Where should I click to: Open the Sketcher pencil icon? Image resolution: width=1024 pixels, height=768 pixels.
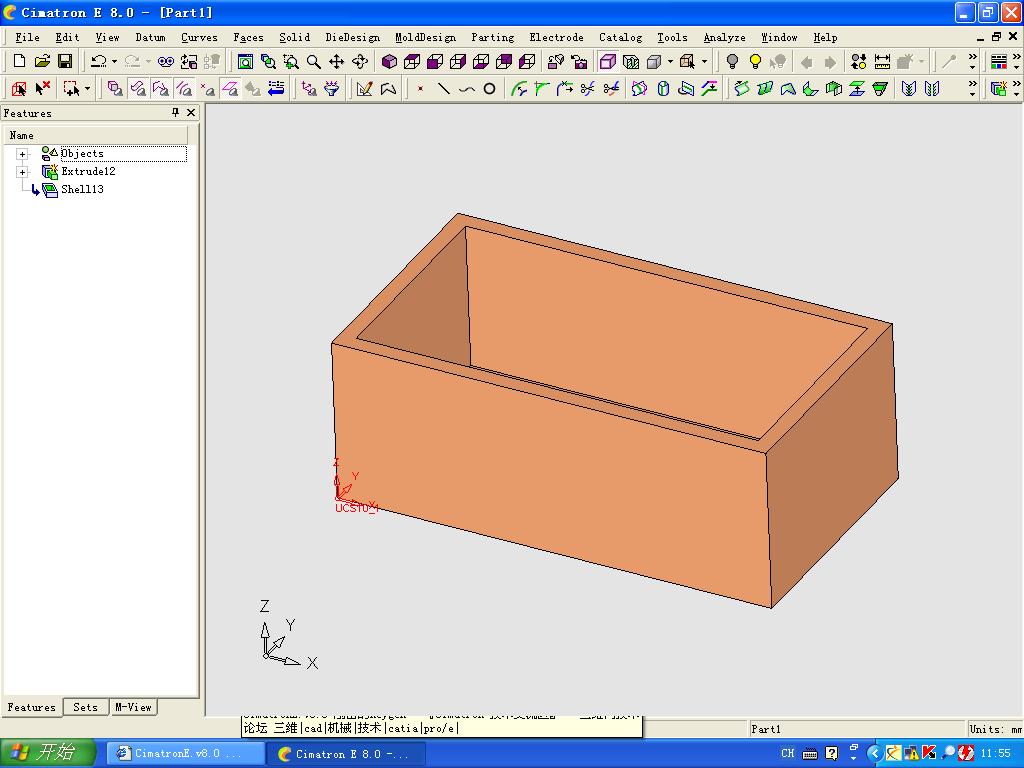pyautogui.click(x=364, y=88)
